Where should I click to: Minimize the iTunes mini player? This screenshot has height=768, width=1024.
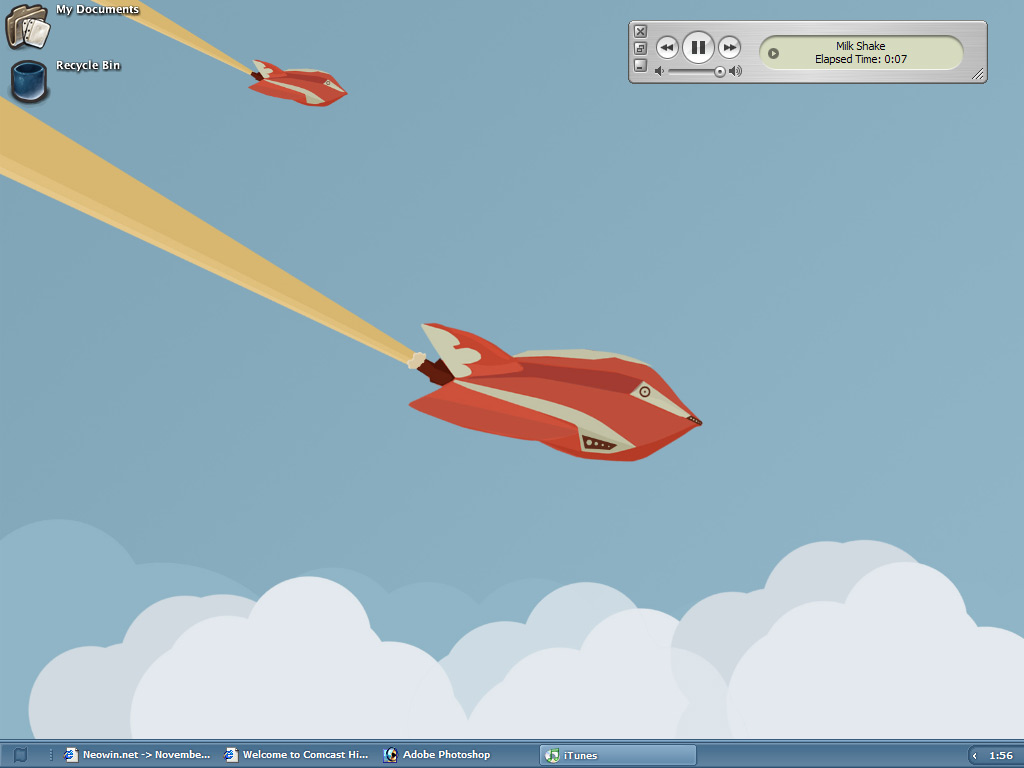pos(641,65)
